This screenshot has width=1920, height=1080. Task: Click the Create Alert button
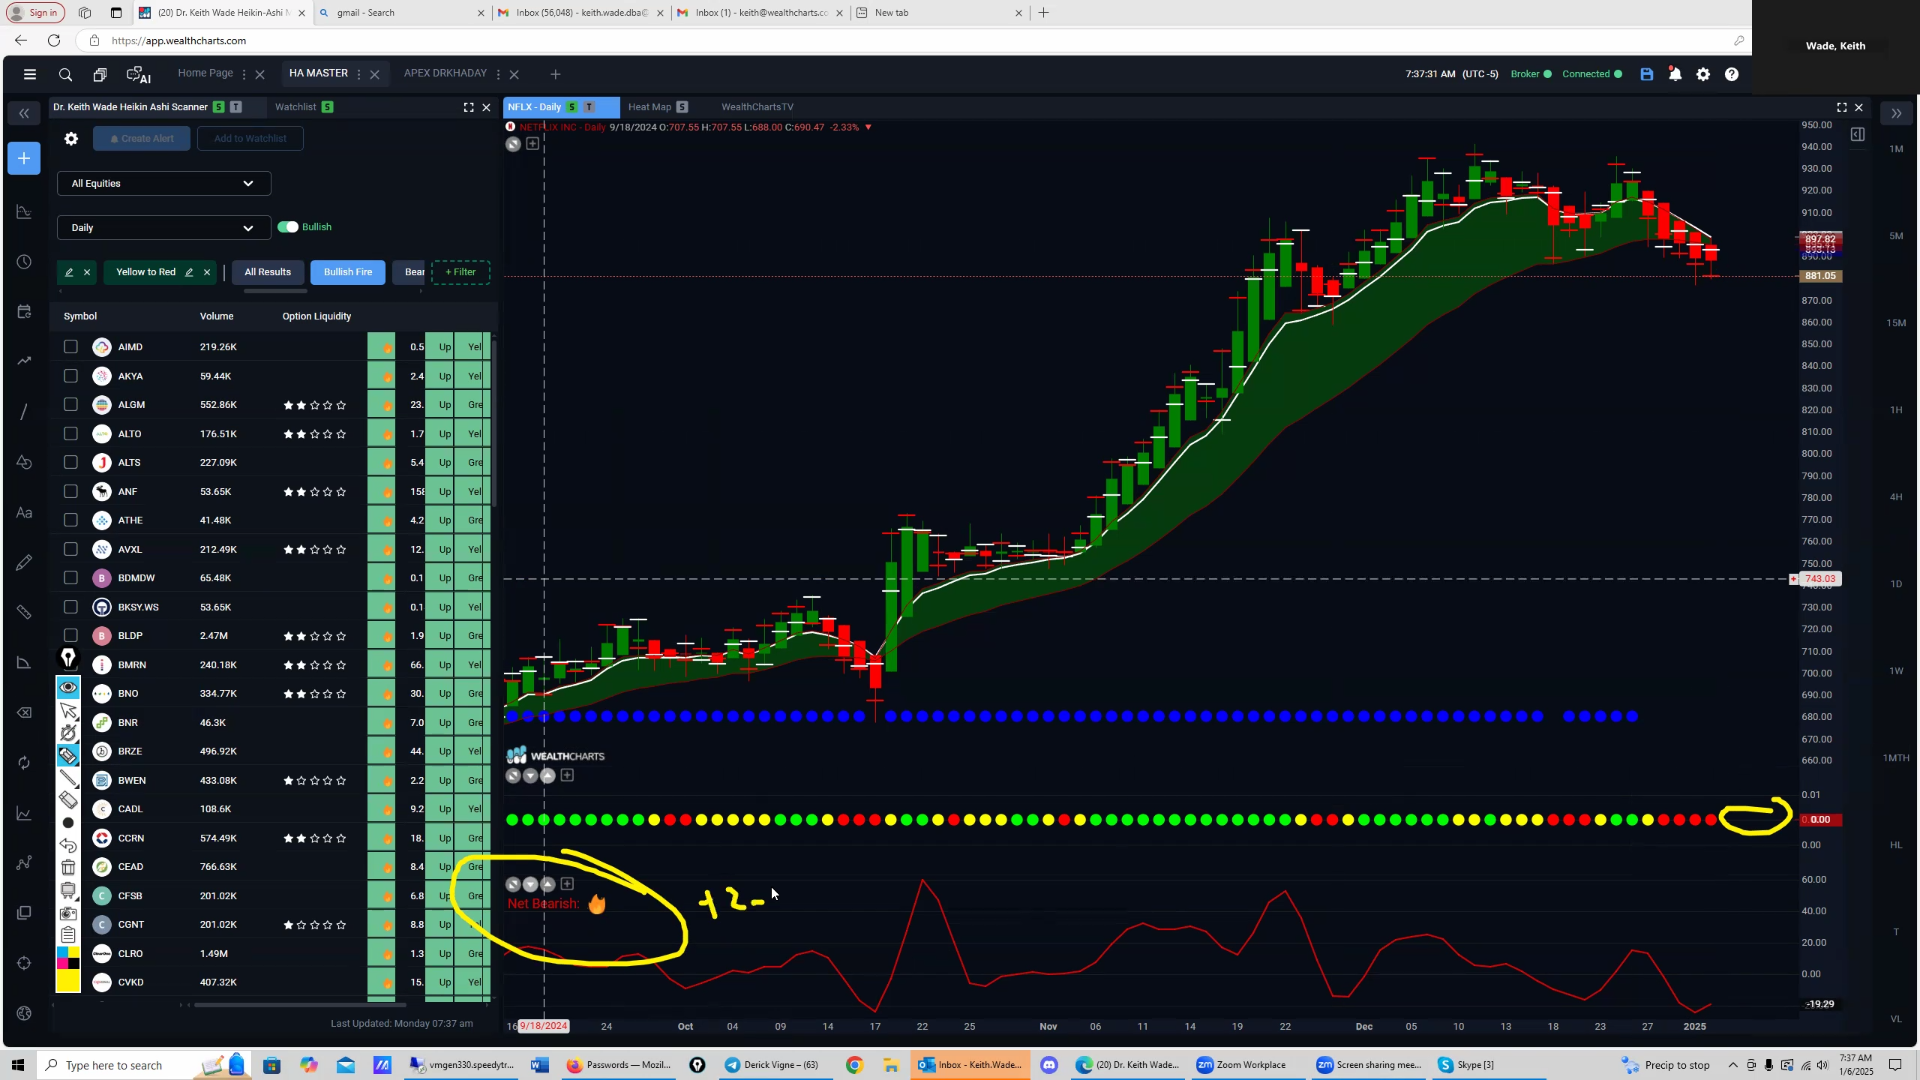click(142, 139)
